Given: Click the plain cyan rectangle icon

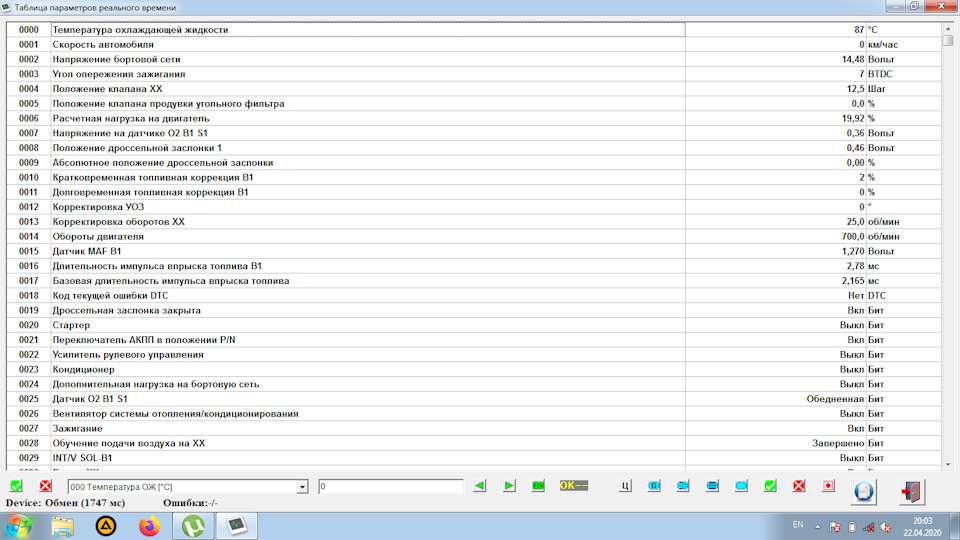Looking at the screenshot, I should (741, 486).
